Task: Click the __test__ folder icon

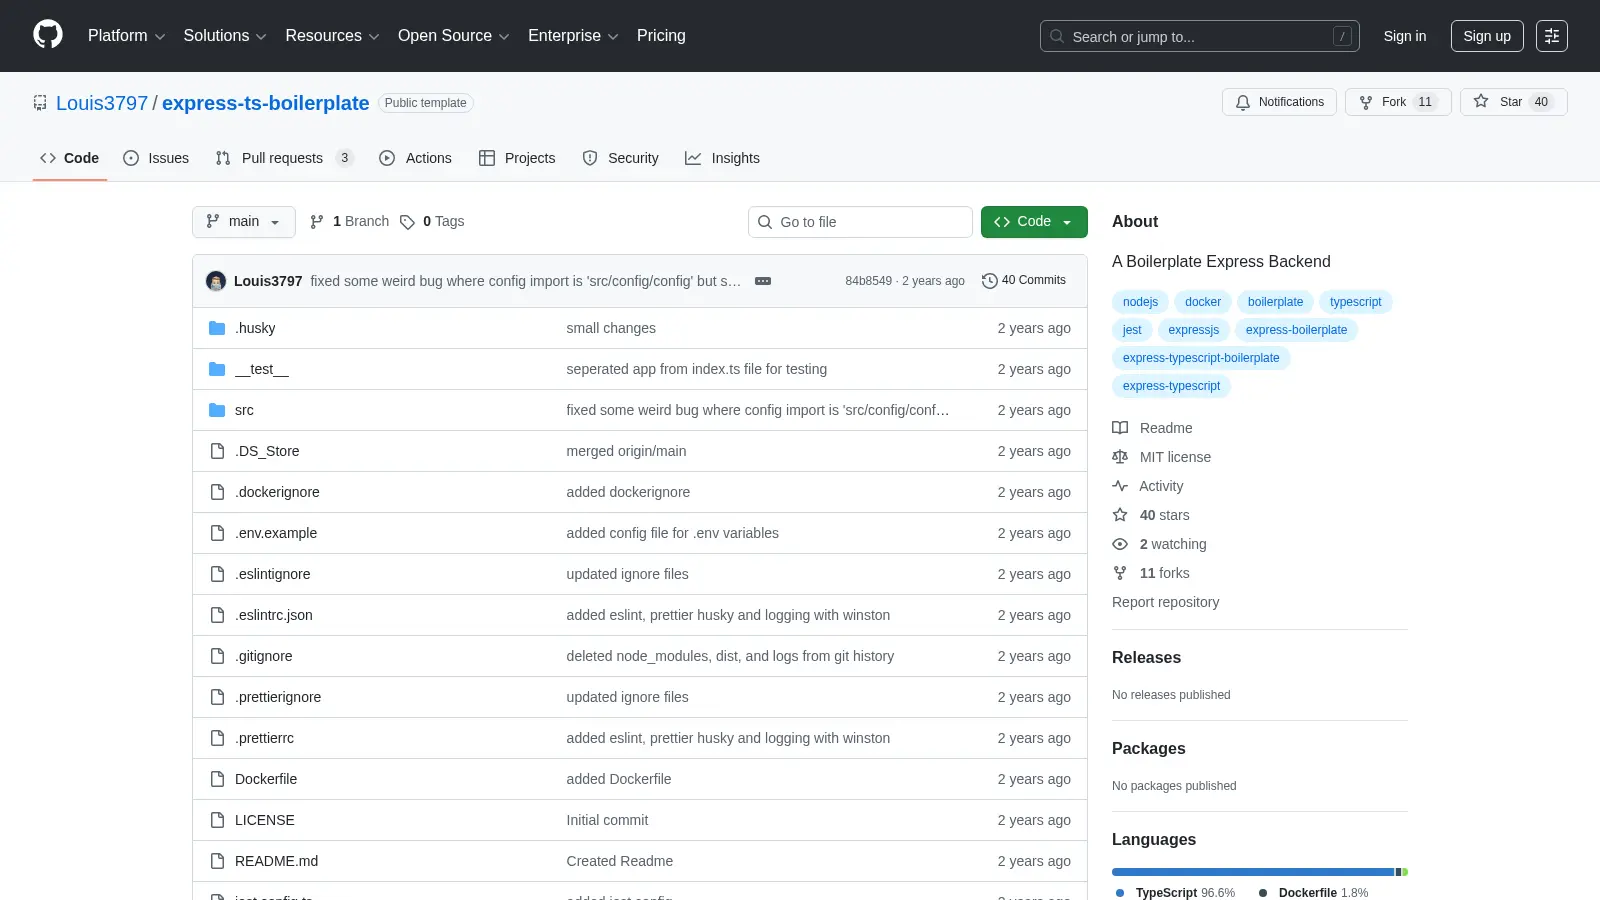Action: point(217,369)
